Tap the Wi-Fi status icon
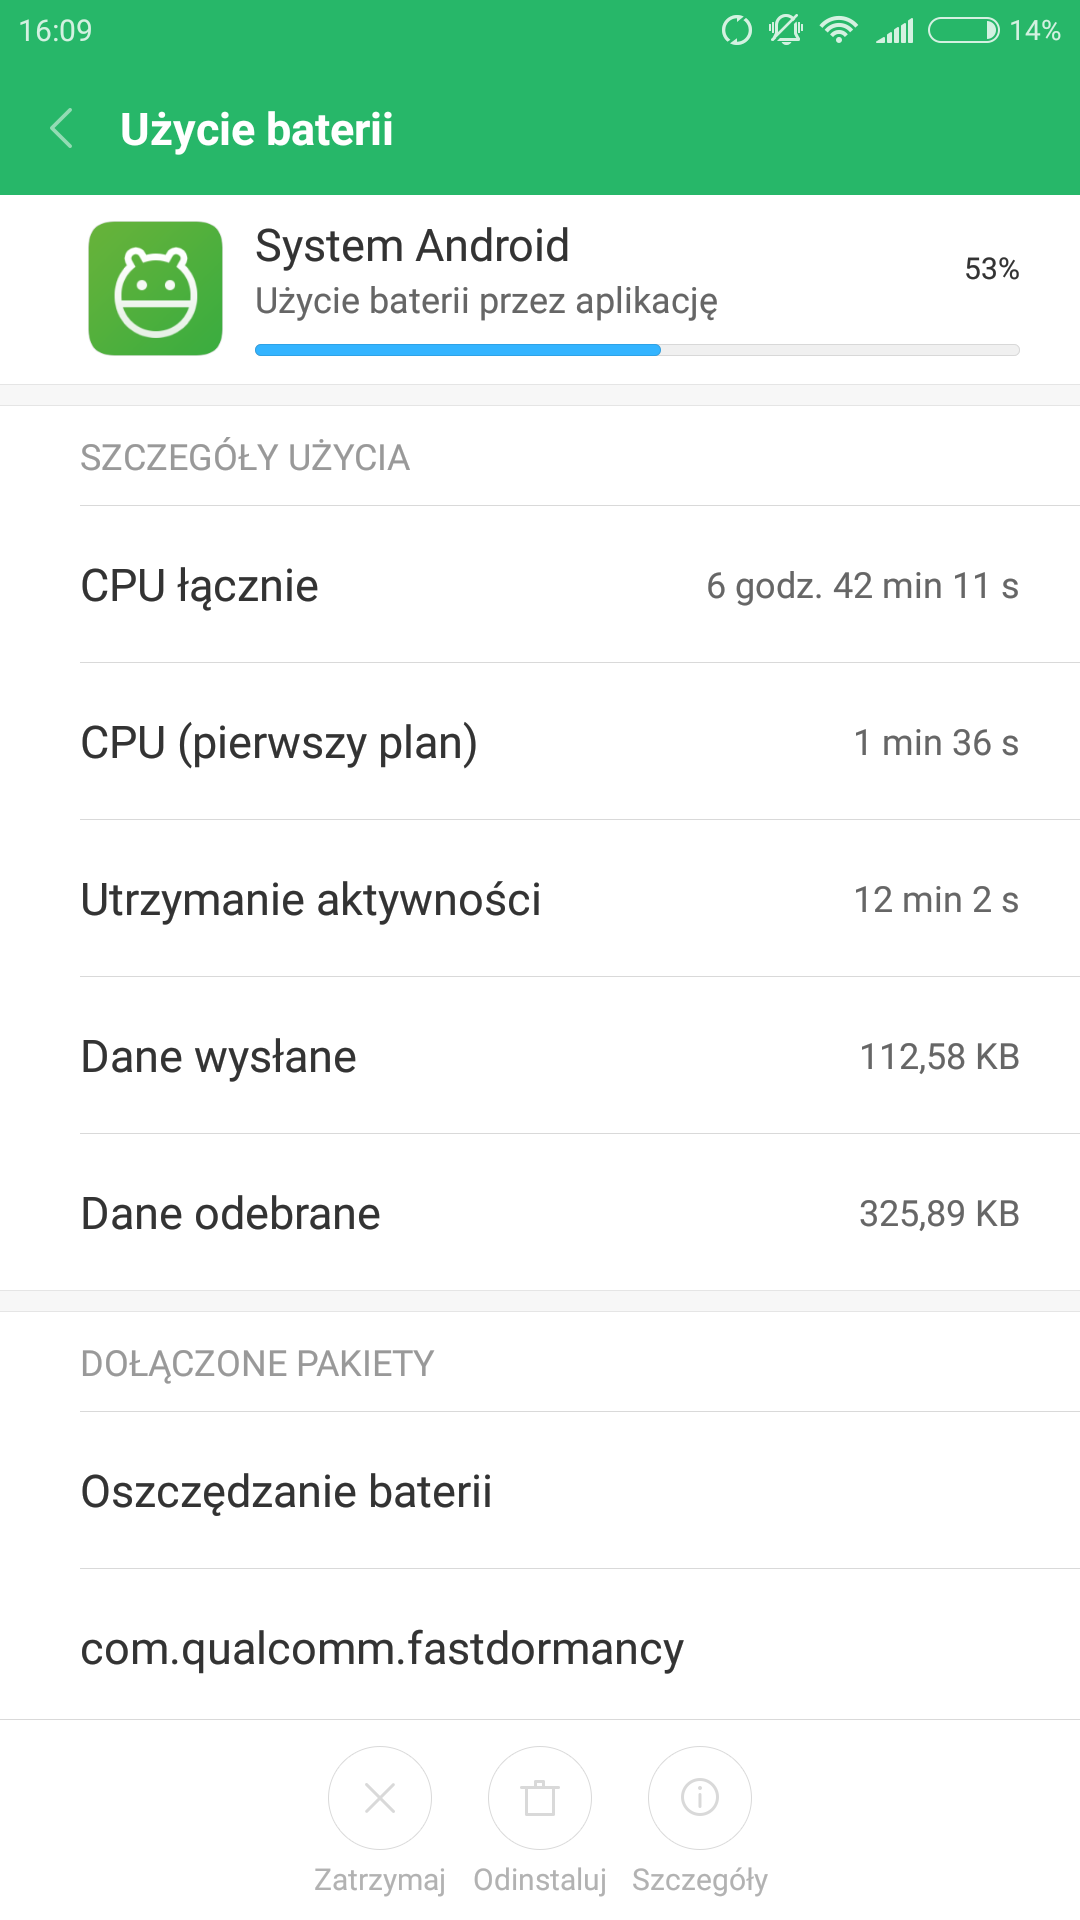The image size is (1080, 1920). [838, 30]
